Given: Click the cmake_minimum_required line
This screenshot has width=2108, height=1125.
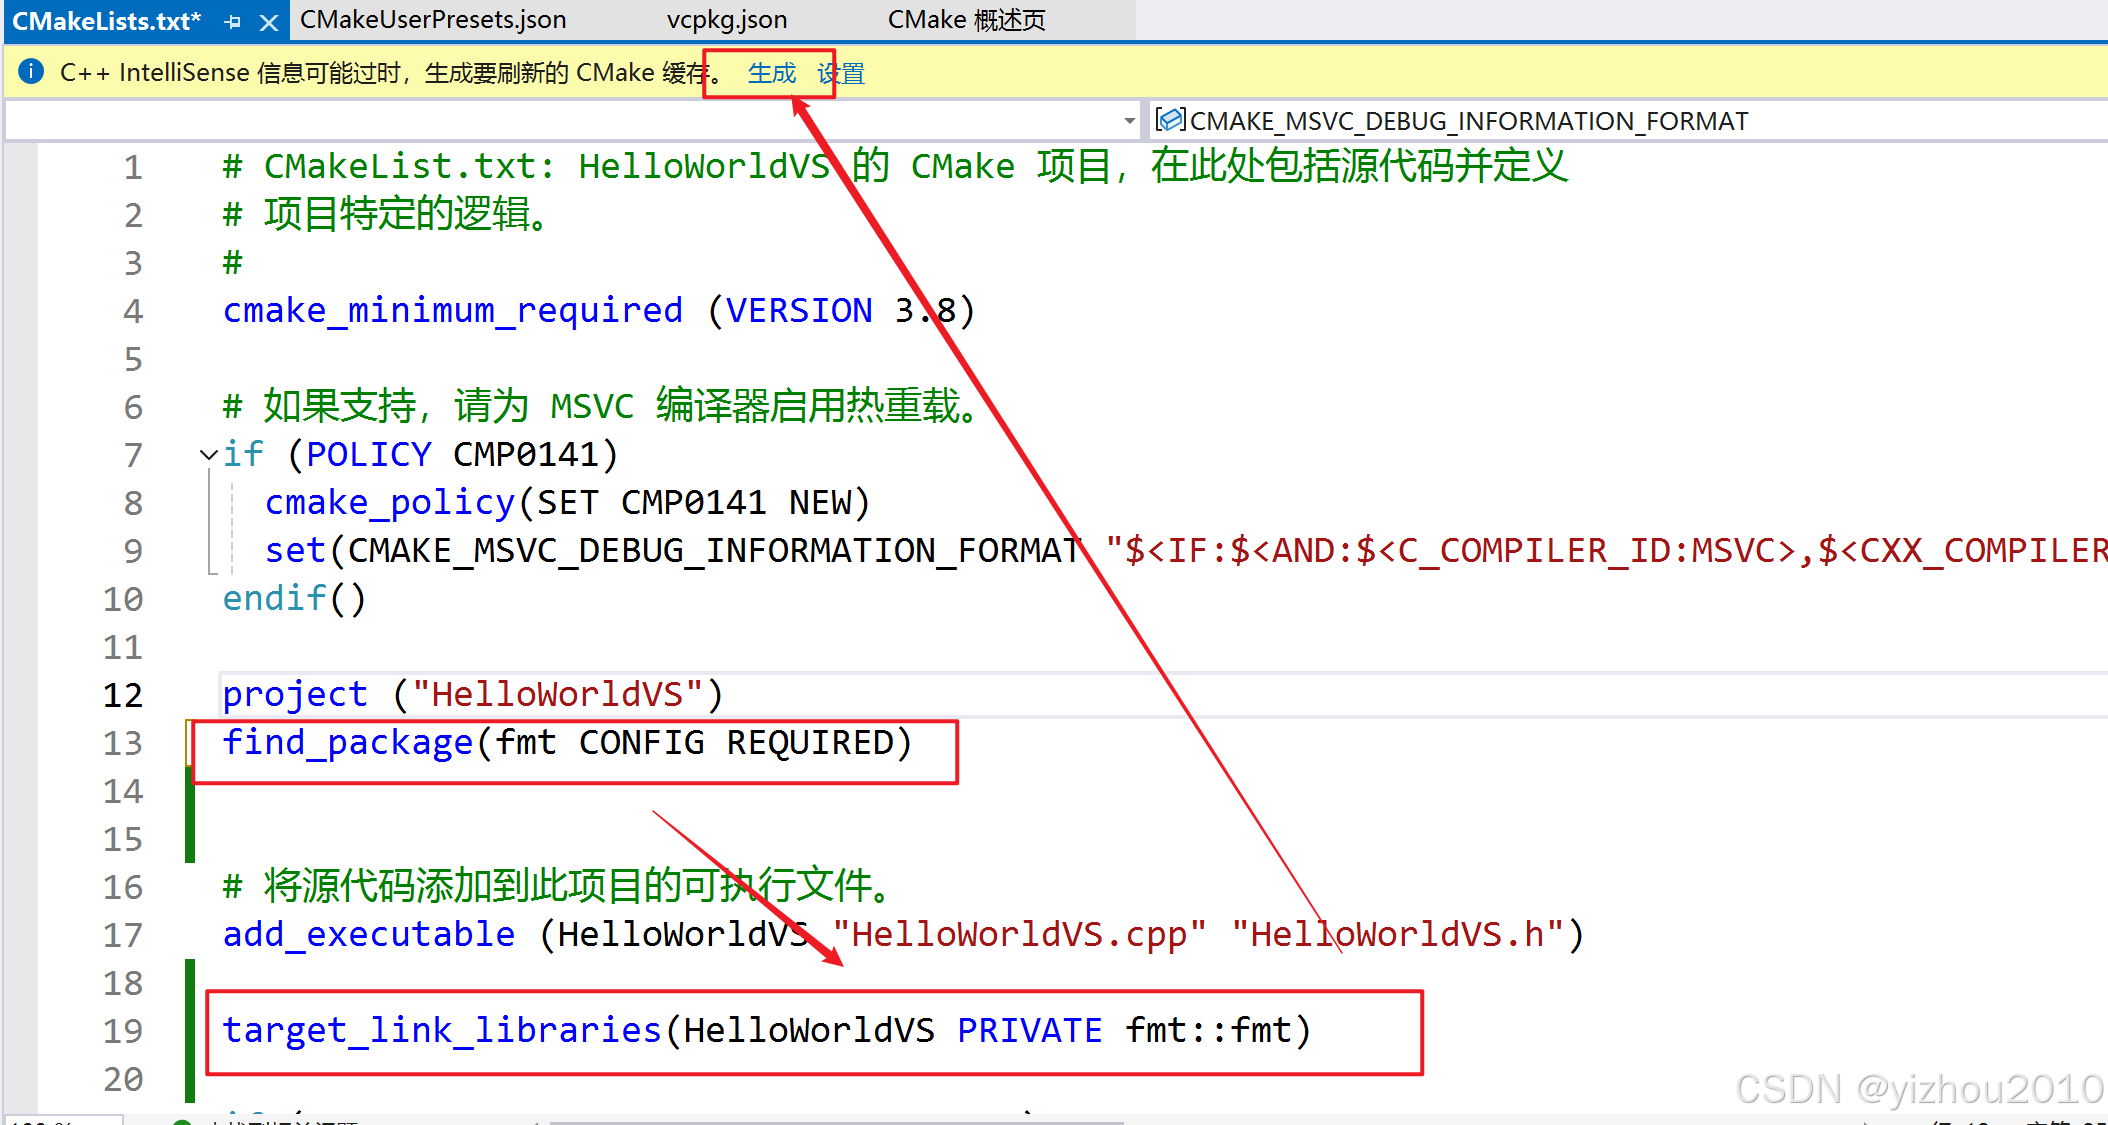Looking at the screenshot, I should tap(598, 311).
